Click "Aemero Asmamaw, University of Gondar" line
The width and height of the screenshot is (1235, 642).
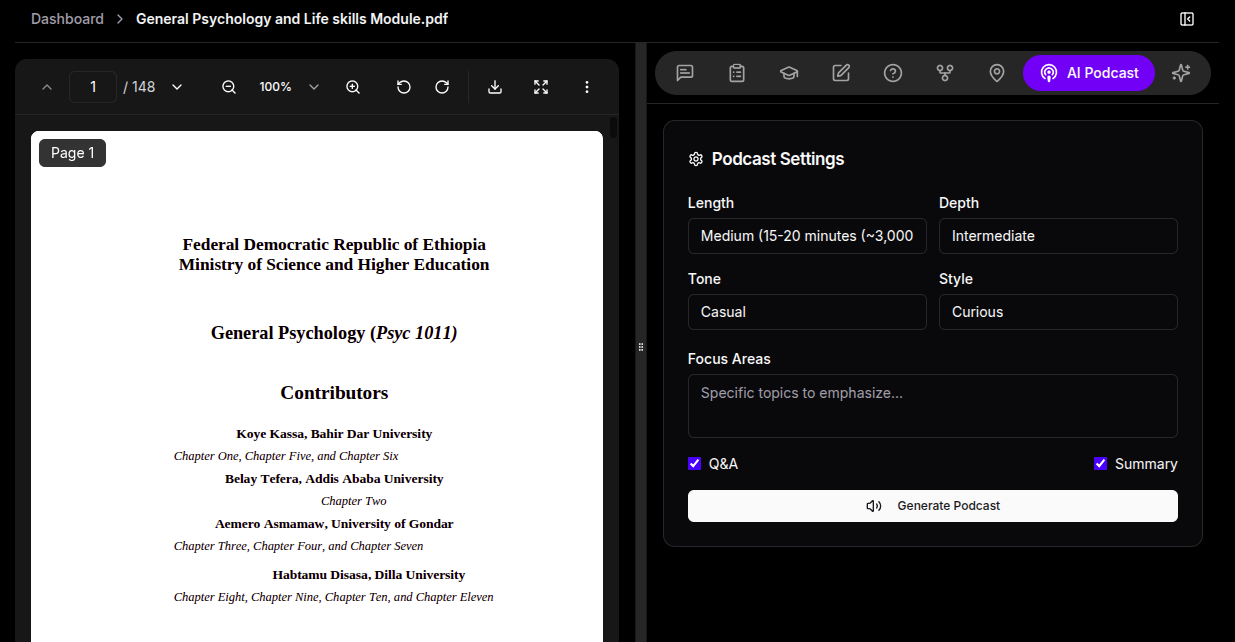334,524
